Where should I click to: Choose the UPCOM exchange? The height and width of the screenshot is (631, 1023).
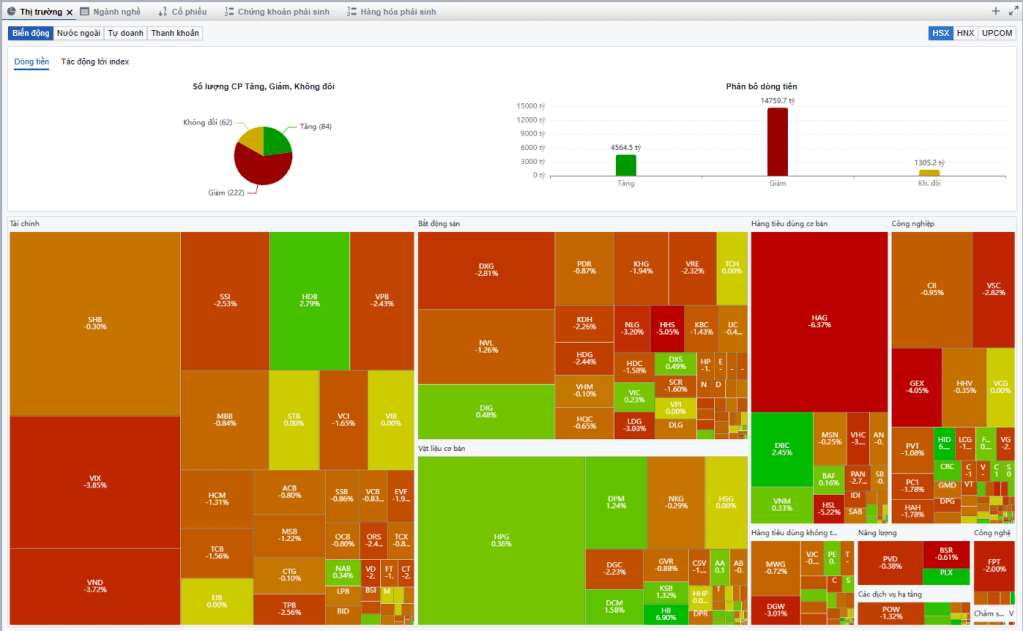click(997, 33)
